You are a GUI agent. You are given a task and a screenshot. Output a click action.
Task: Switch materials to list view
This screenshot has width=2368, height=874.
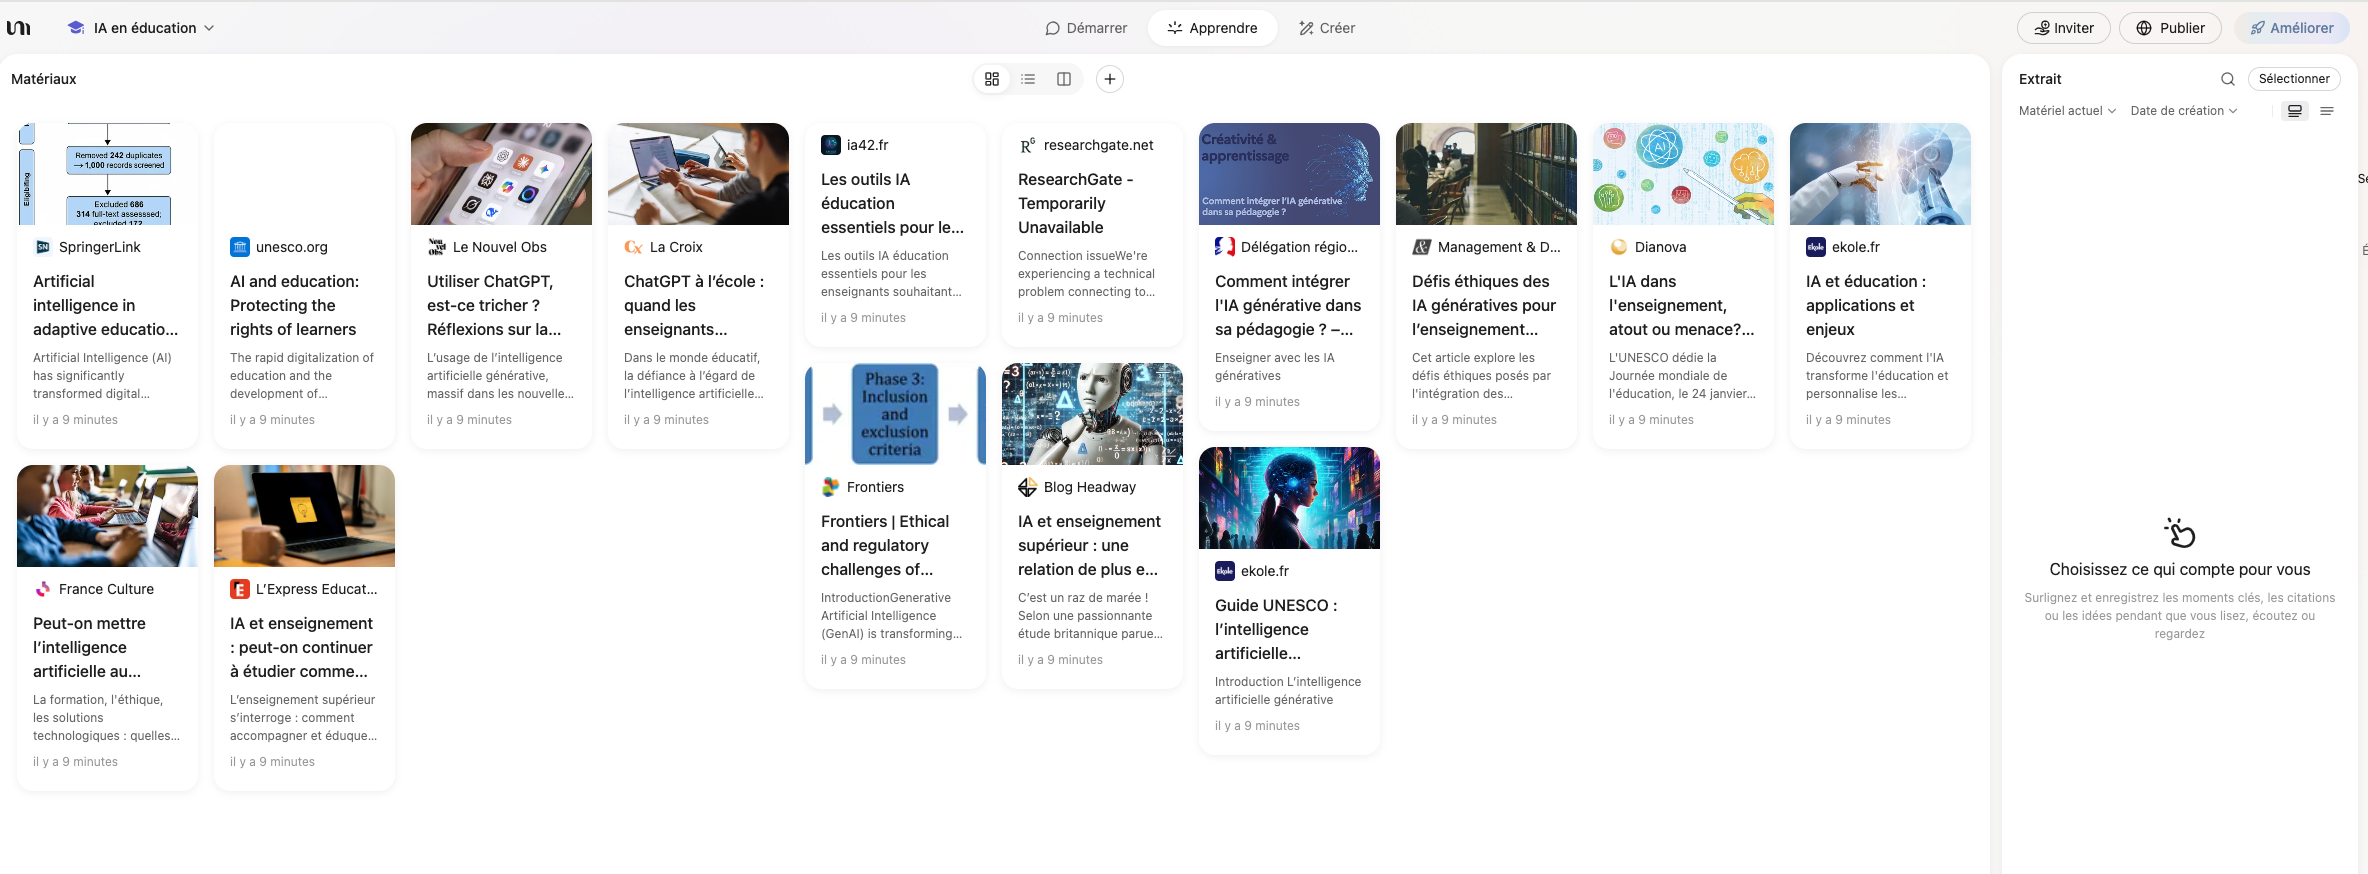point(1028,79)
